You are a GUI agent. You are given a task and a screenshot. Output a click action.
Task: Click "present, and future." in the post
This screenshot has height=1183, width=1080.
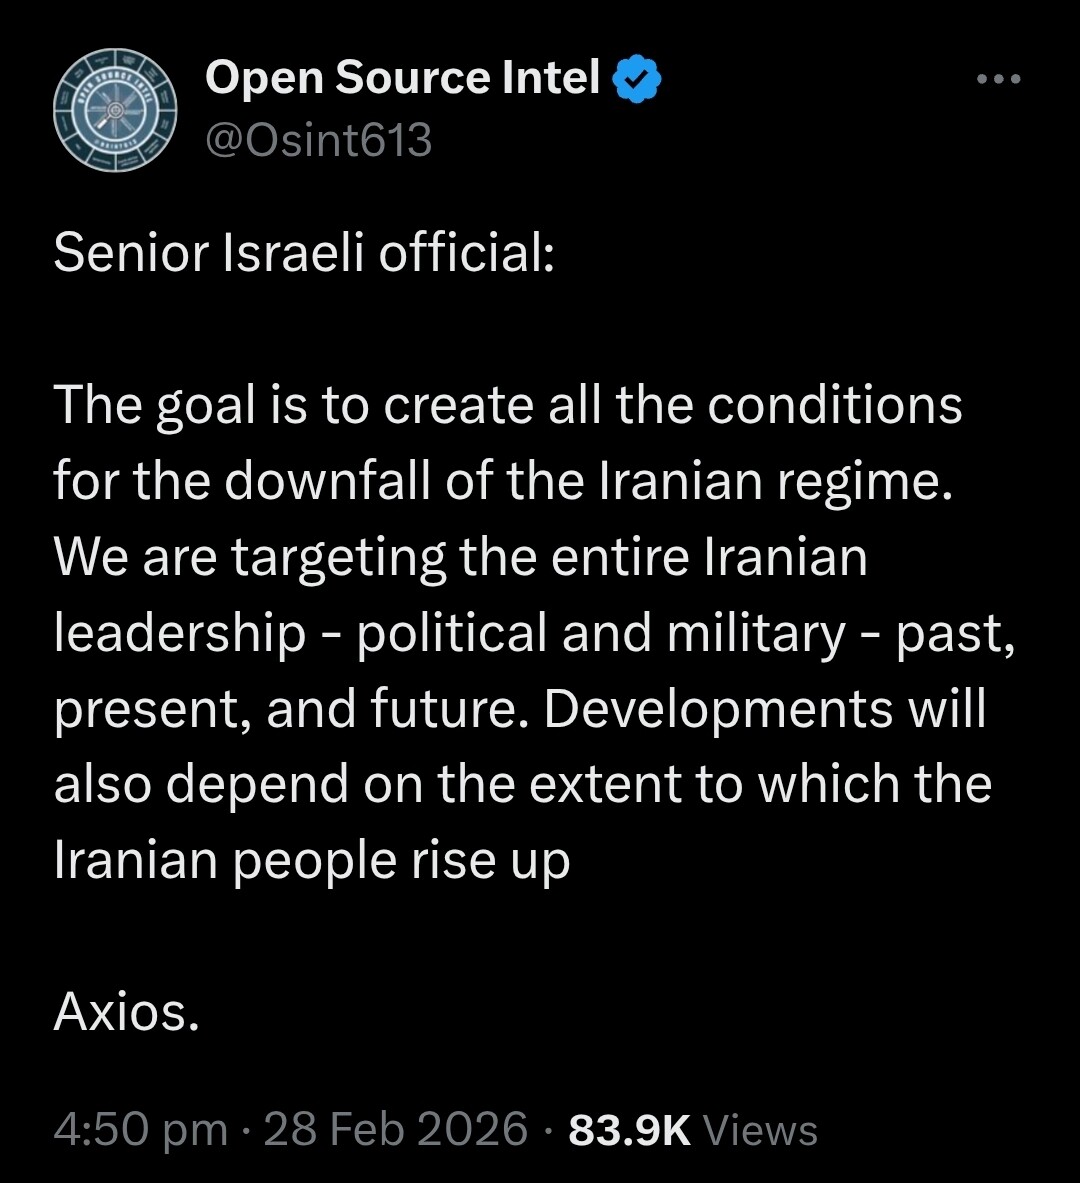293,709
